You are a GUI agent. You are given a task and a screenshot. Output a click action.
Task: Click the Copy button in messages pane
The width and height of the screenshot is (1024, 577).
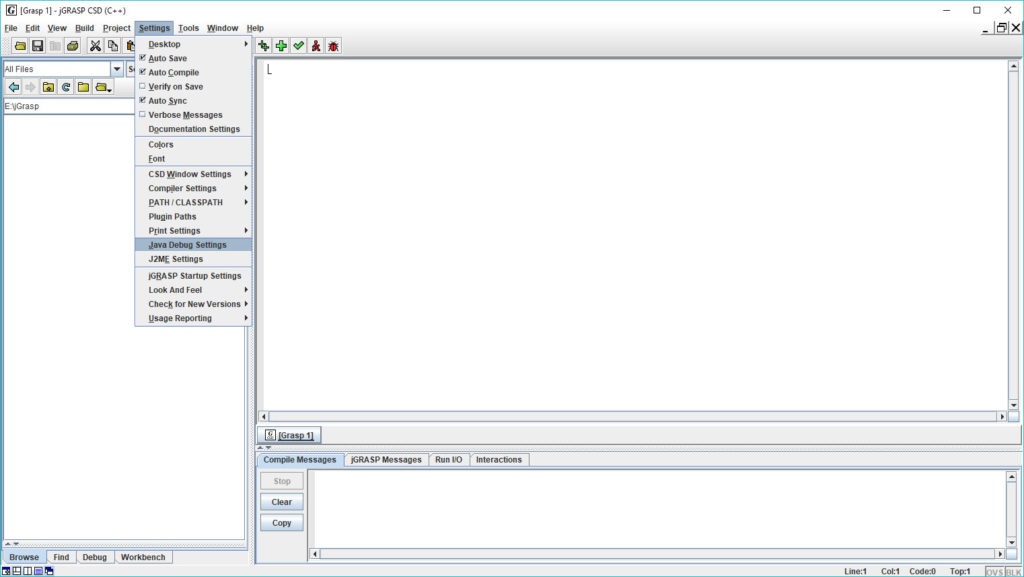281,523
